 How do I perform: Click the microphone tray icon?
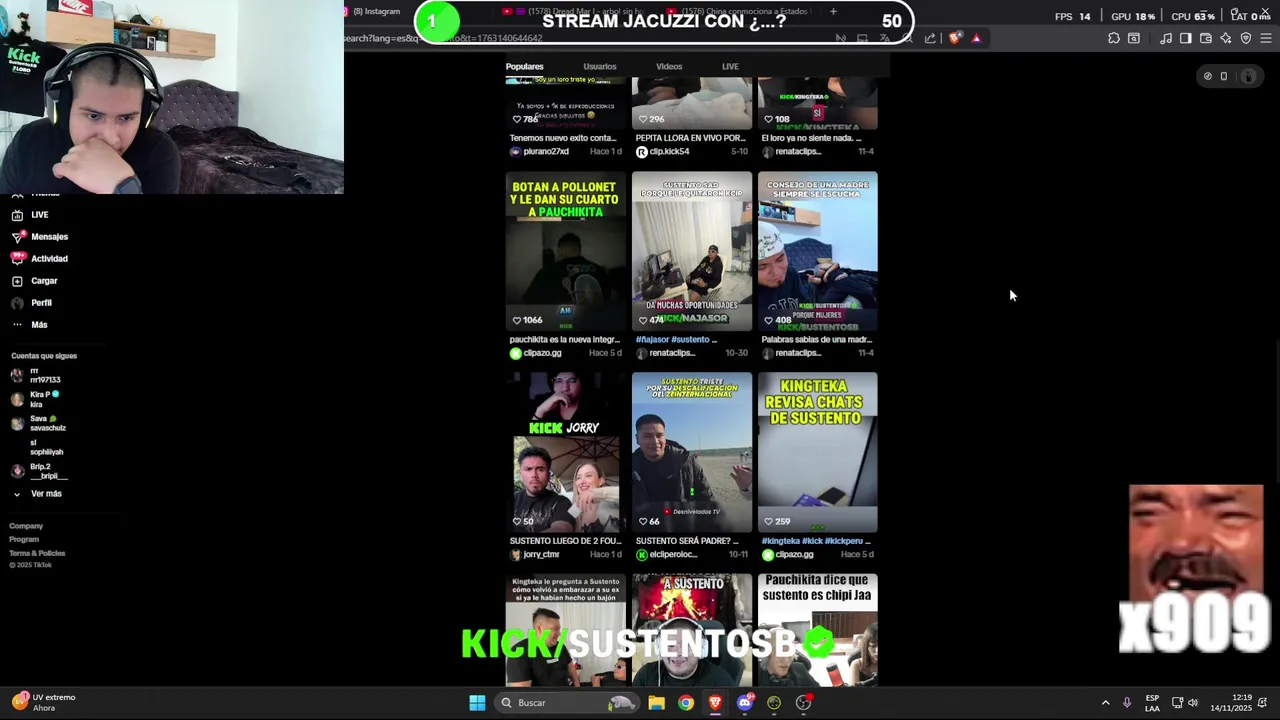1127,703
